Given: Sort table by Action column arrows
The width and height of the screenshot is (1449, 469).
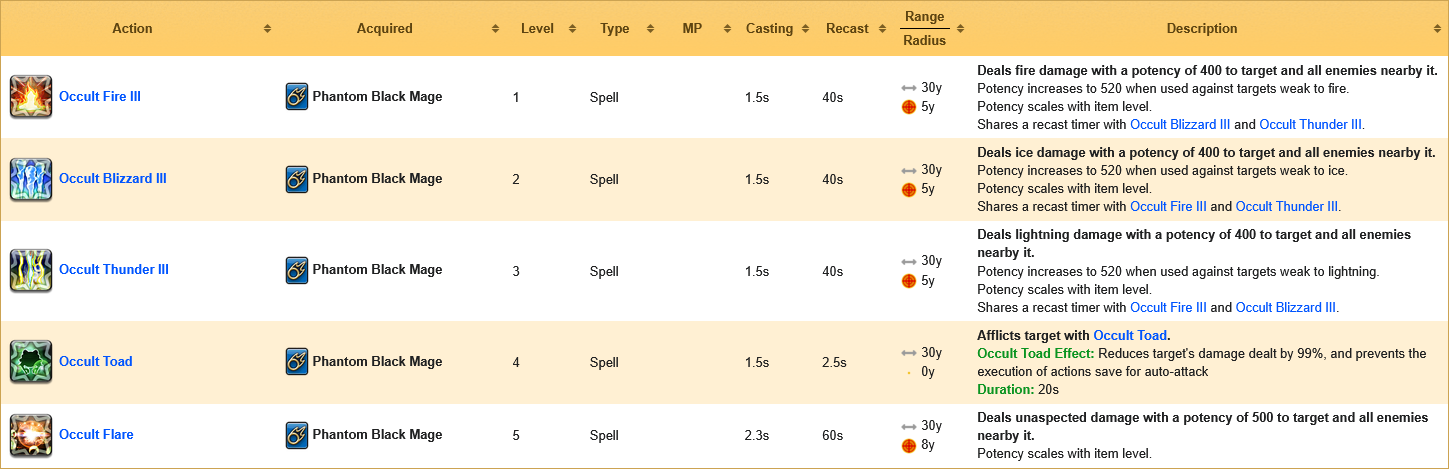Looking at the screenshot, I should point(267,29).
